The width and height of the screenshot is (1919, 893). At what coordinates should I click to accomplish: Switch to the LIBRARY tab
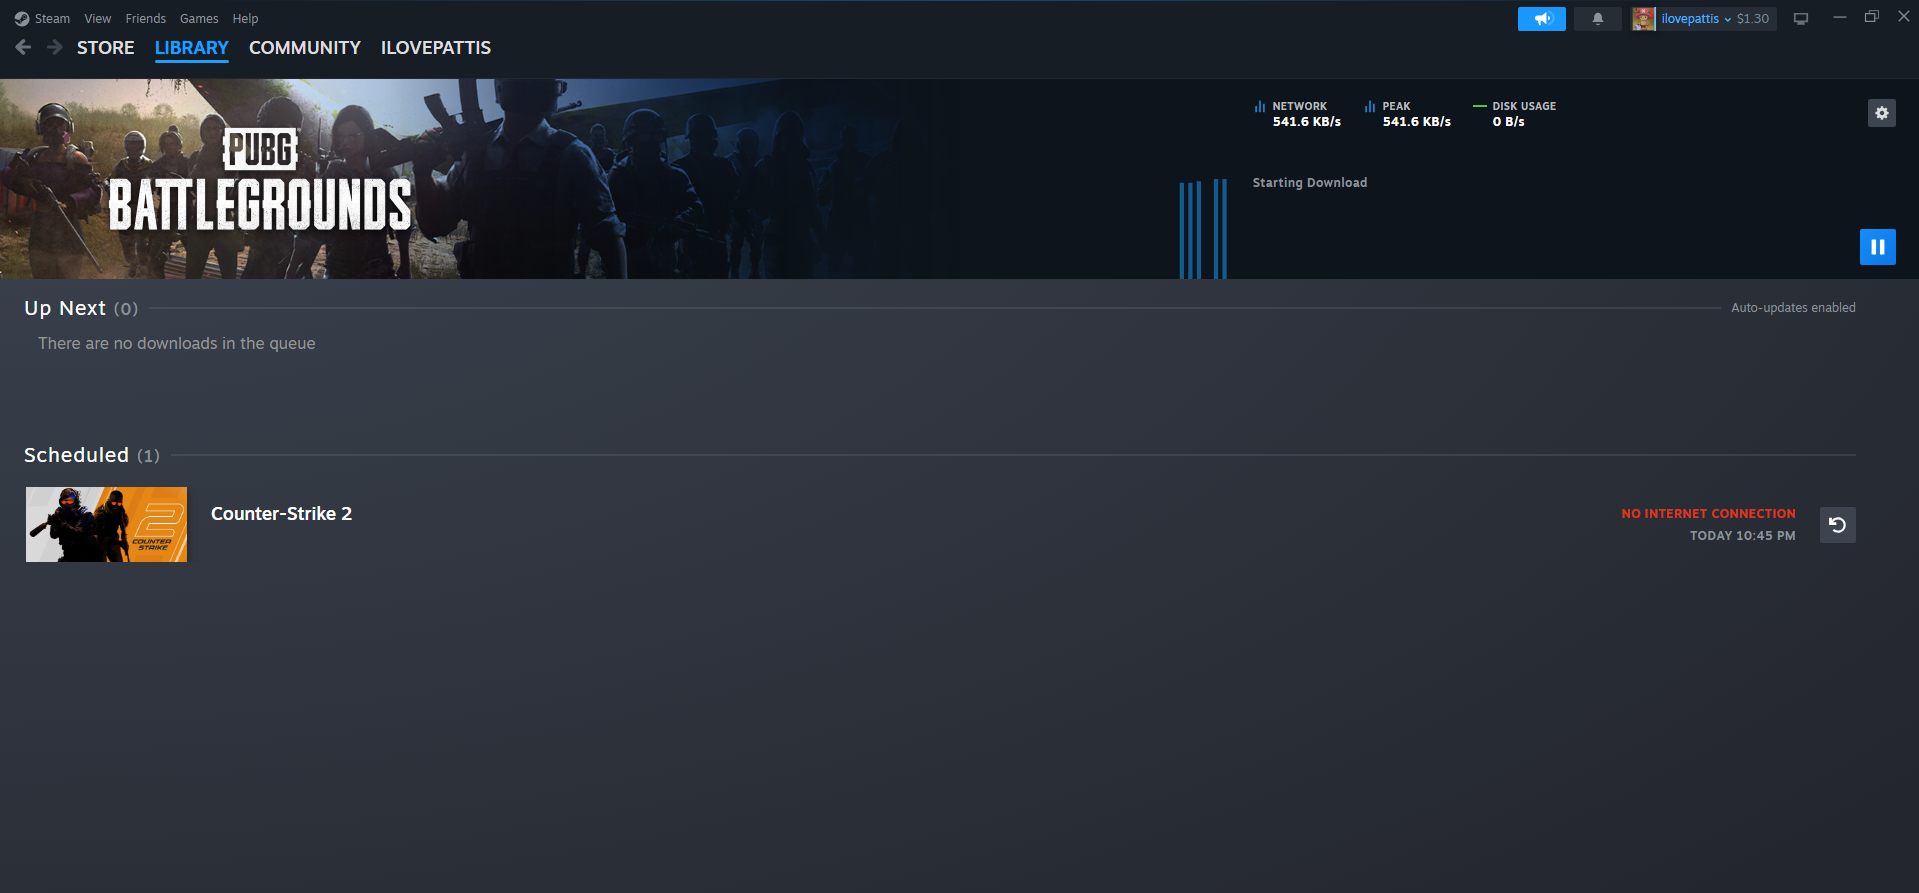pyautogui.click(x=192, y=48)
